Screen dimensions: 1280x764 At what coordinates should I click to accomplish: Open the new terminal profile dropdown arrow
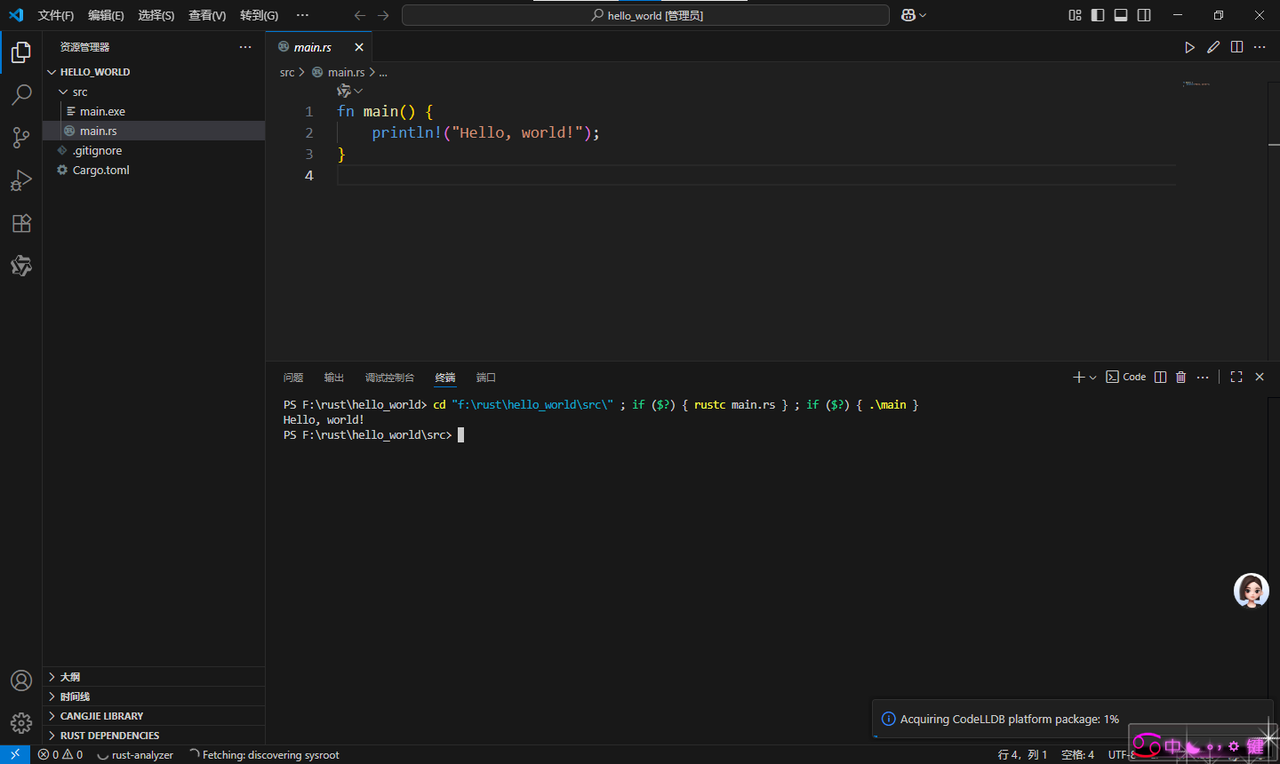pos(1093,378)
